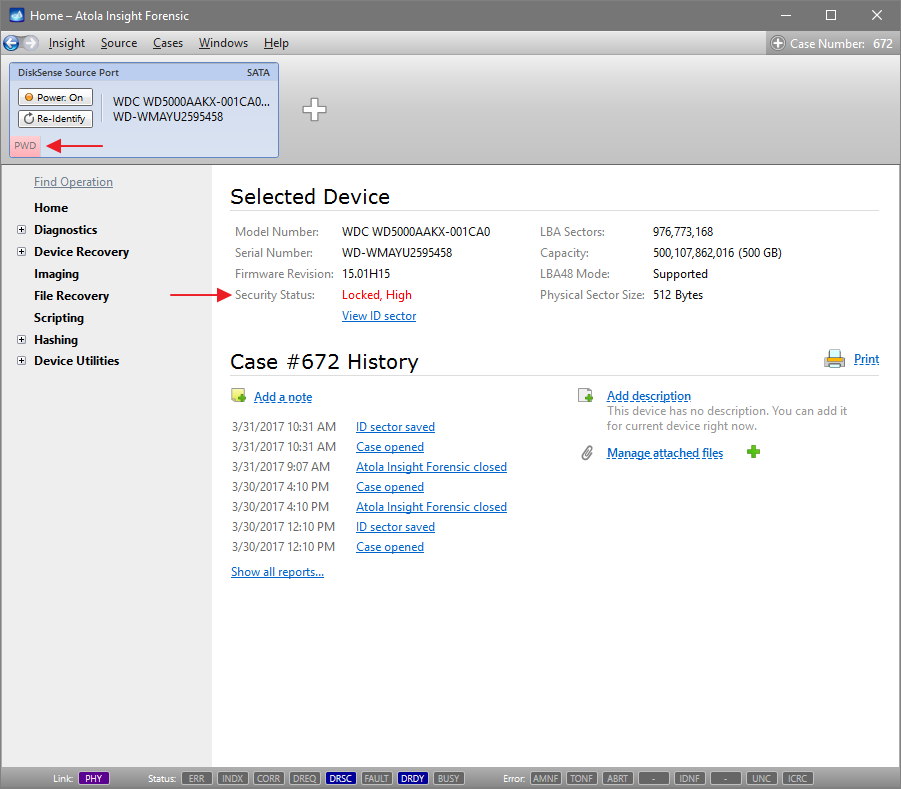Image resolution: width=901 pixels, height=789 pixels.
Task: Click Show all reports
Action: point(277,571)
